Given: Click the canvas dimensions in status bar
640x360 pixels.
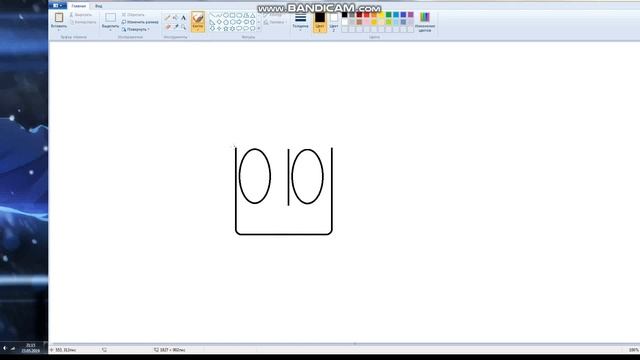Looking at the screenshot, I should coord(170,350).
